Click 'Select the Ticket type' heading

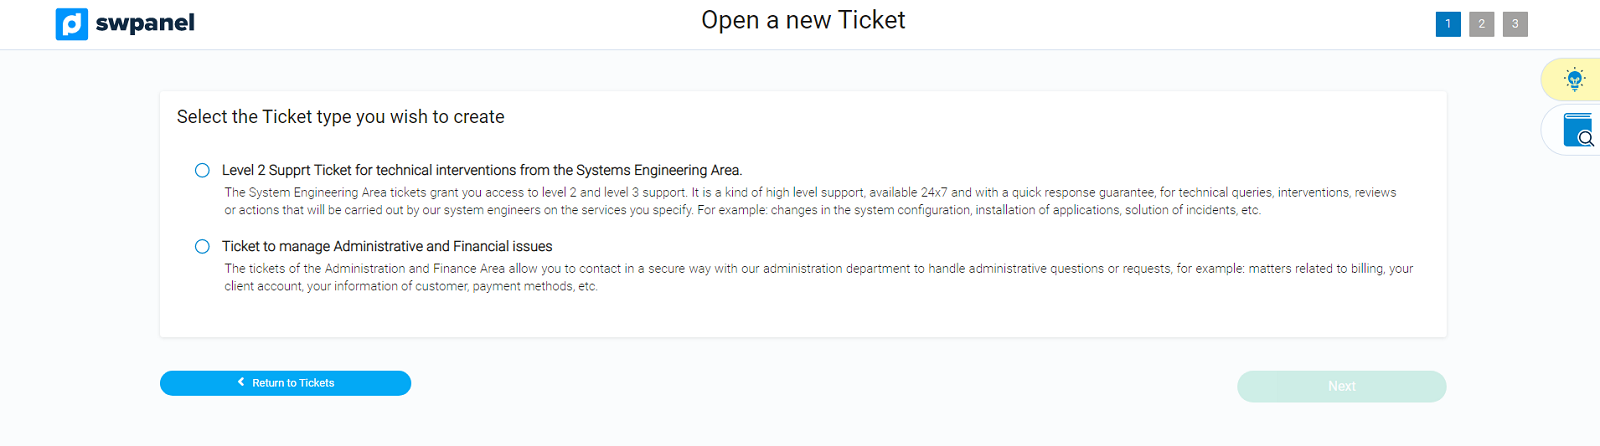pyautogui.click(x=341, y=117)
